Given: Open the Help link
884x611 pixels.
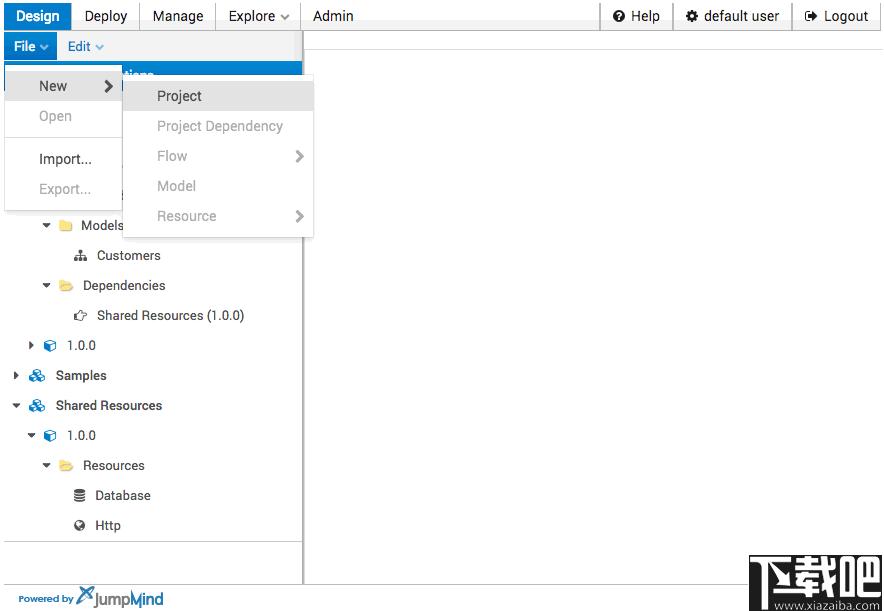Looking at the screenshot, I should point(637,16).
